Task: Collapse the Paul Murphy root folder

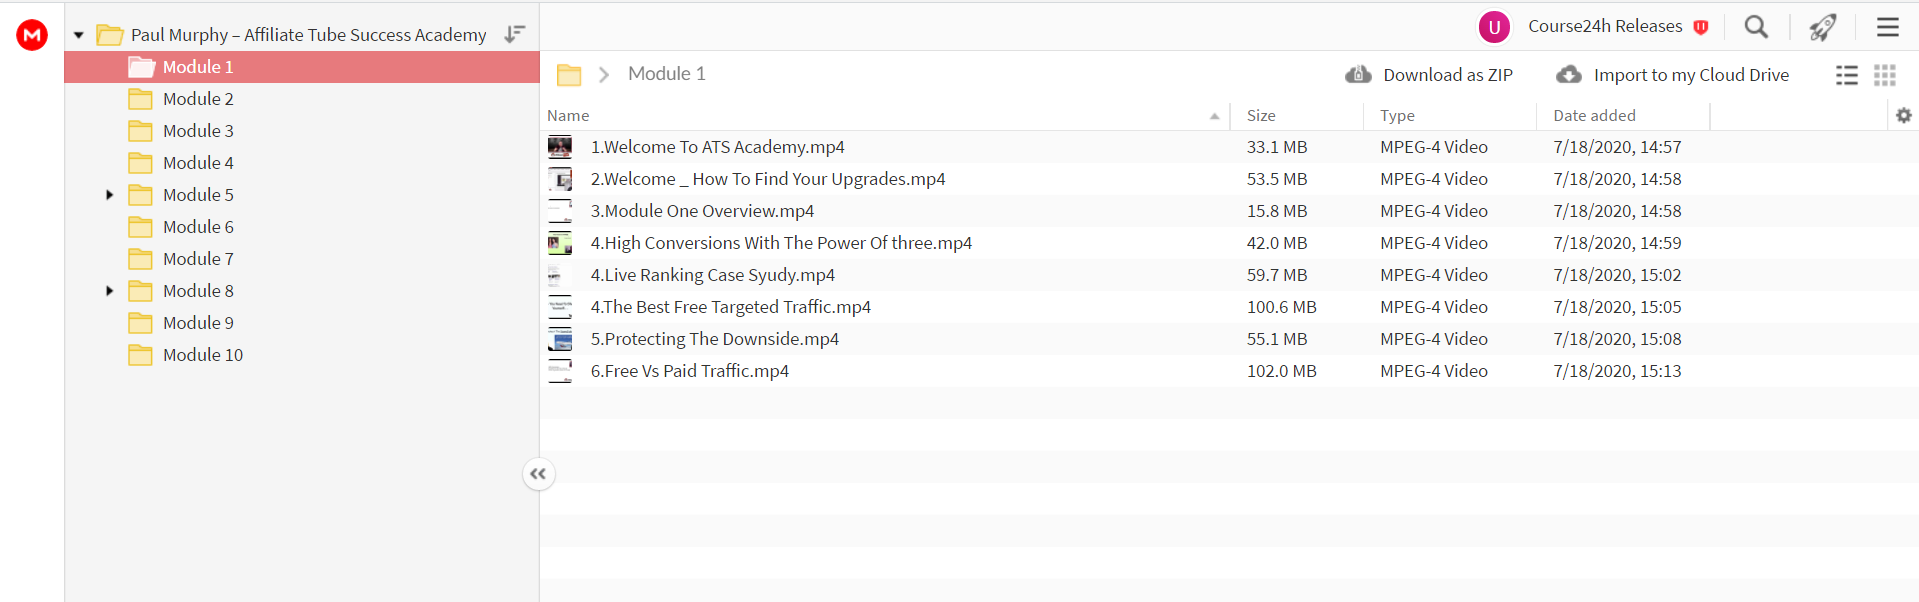Action: (x=78, y=35)
